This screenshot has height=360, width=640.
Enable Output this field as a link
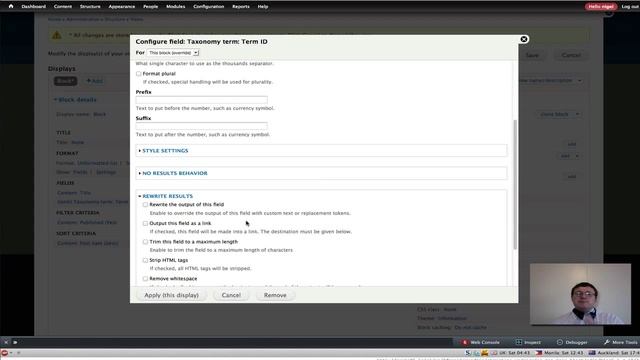click(x=145, y=223)
